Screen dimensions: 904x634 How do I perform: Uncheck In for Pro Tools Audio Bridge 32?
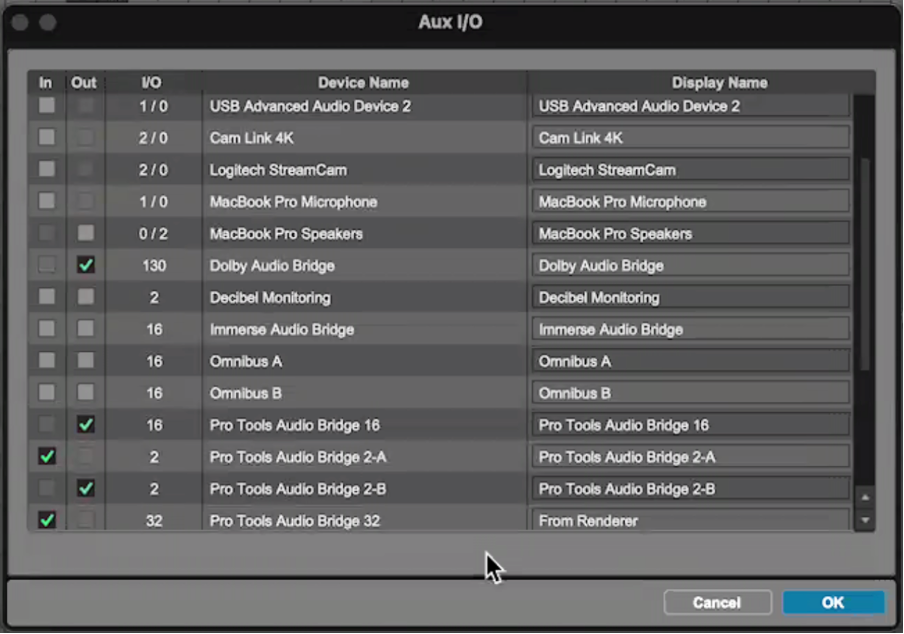click(x=47, y=520)
